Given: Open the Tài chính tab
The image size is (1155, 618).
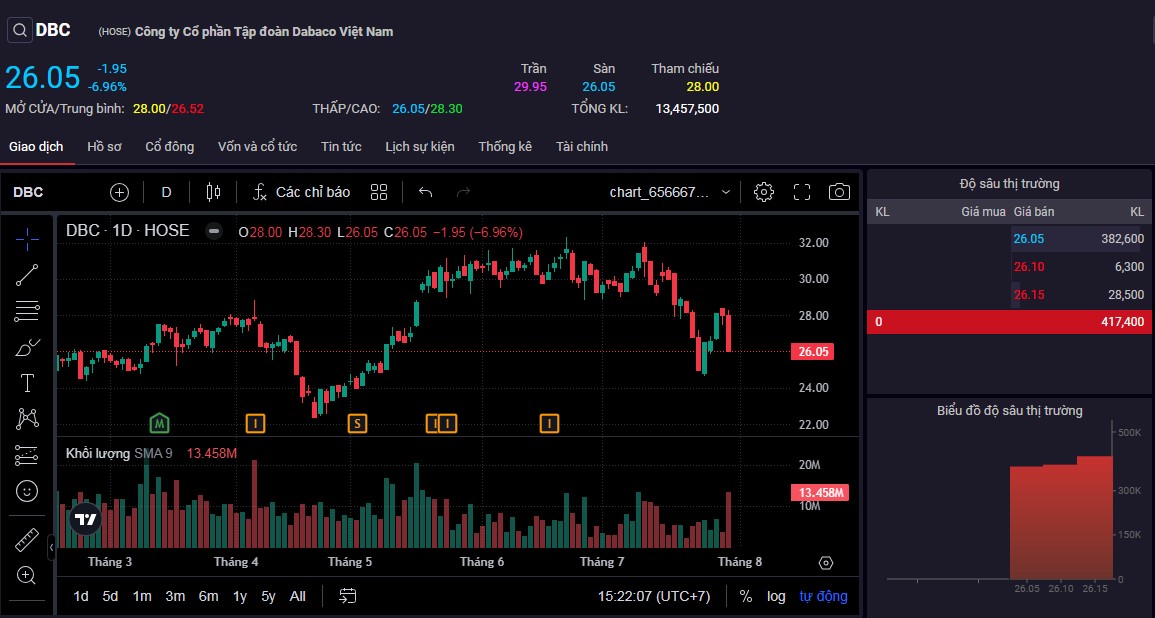Looking at the screenshot, I should (x=582, y=147).
